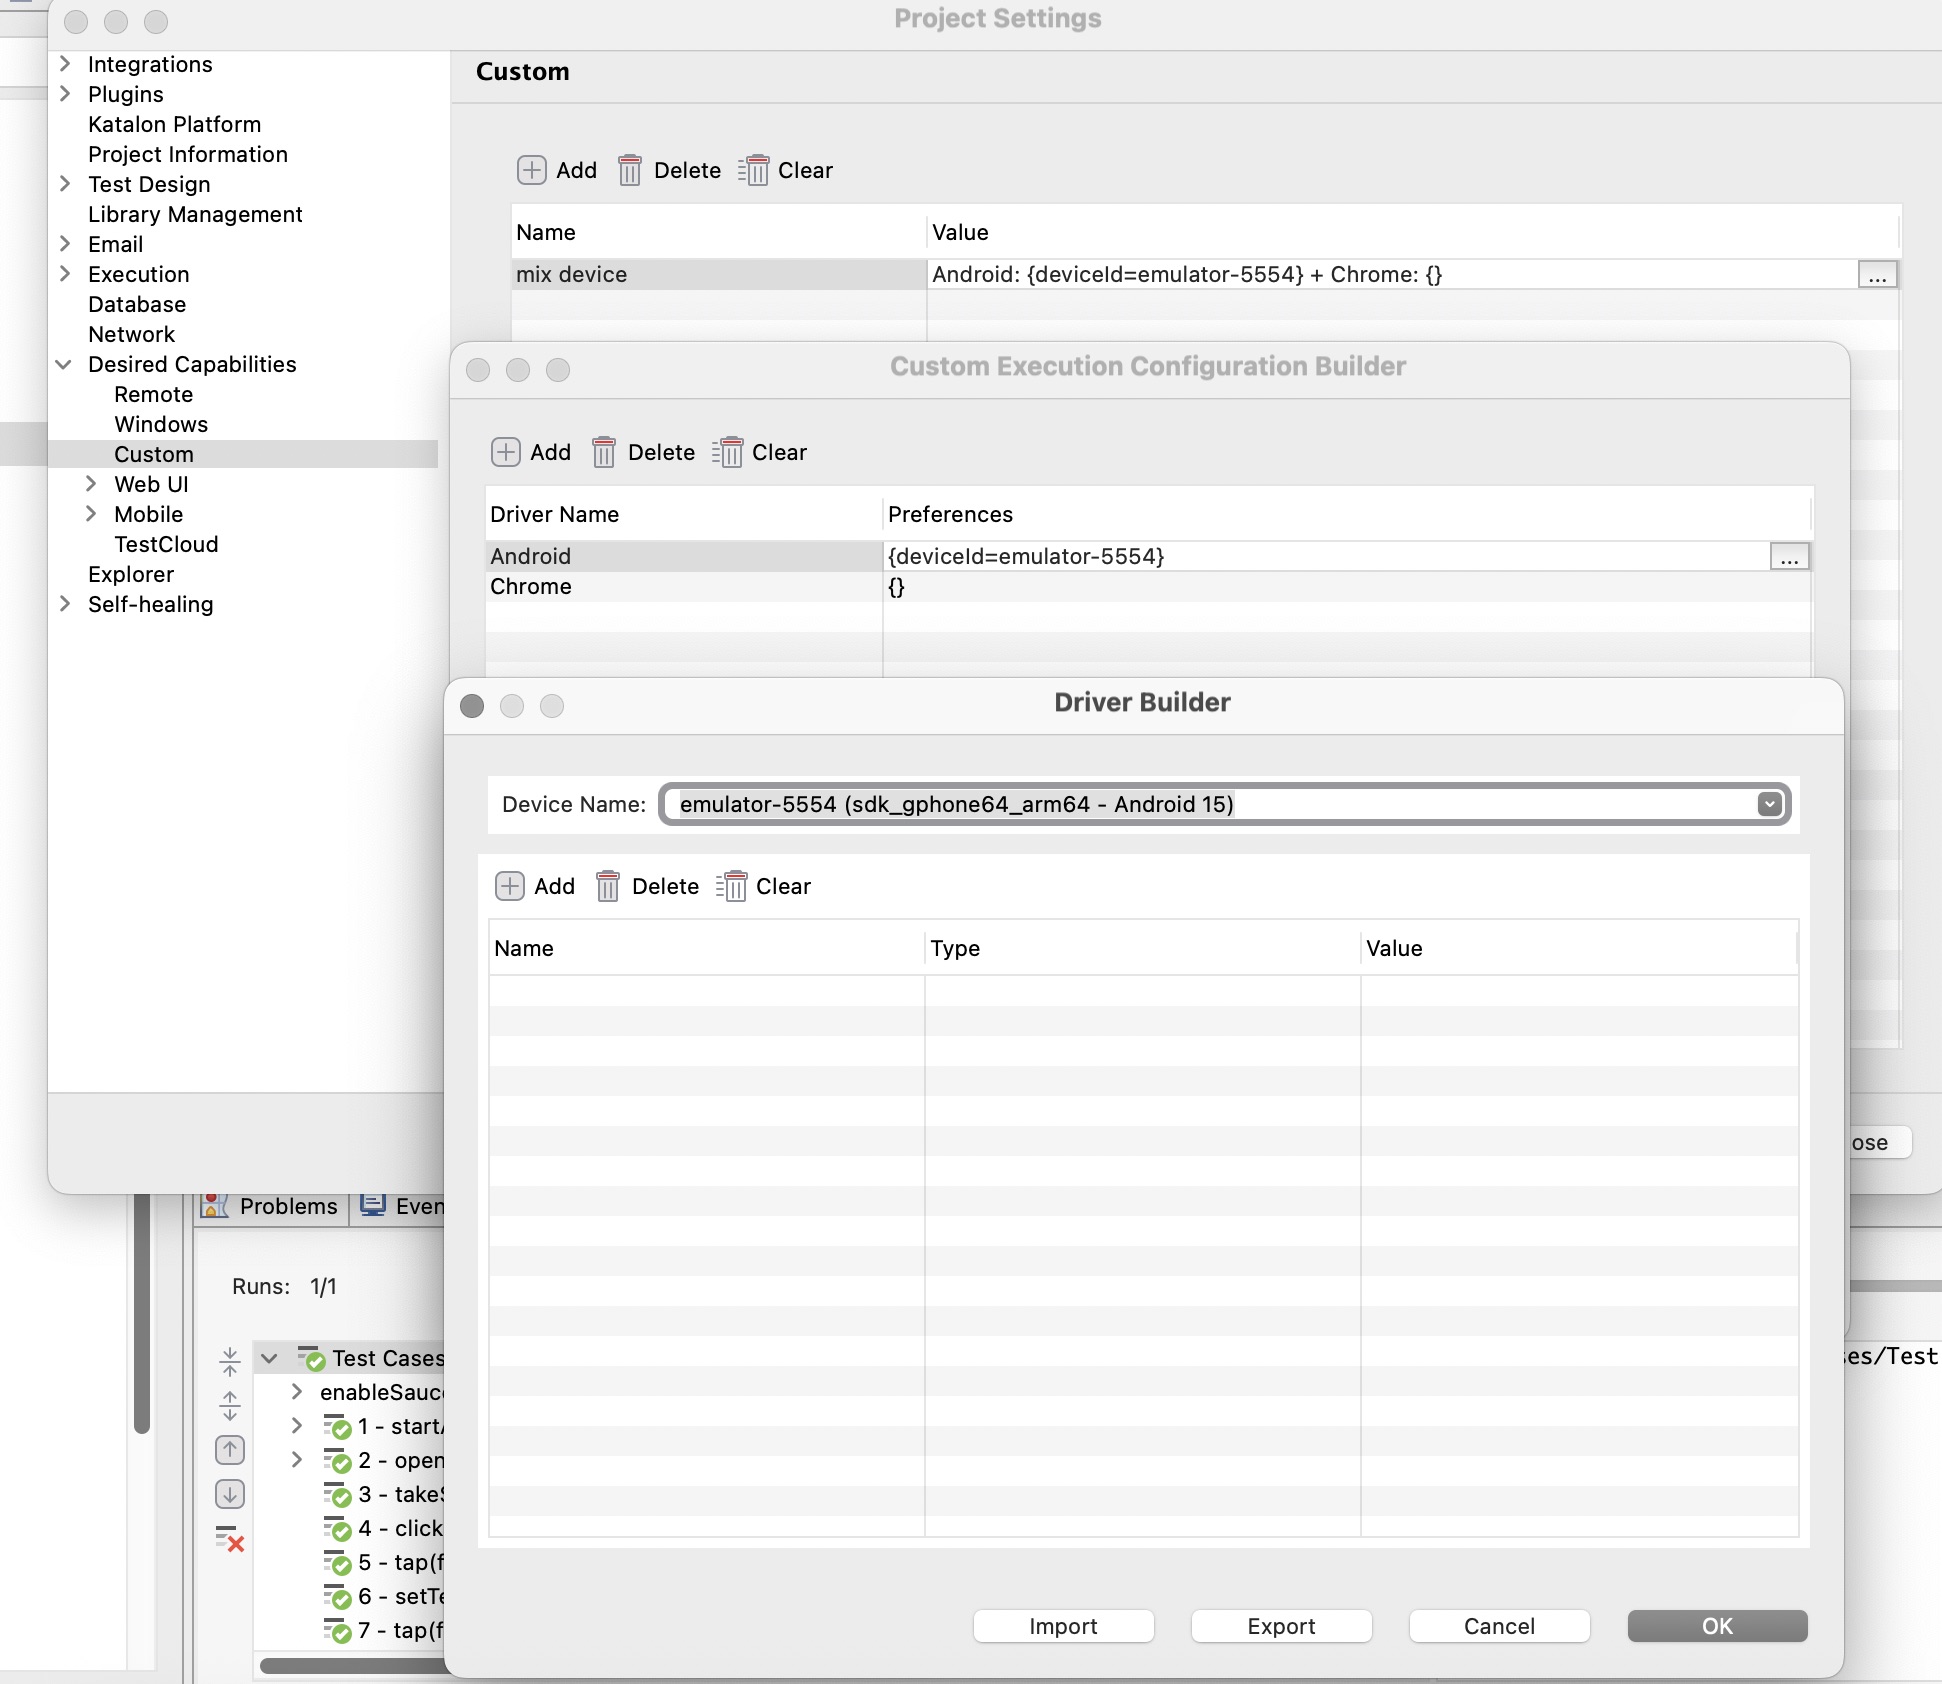Expand the Self-healing settings node
The height and width of the screenshot is (1684, 1942).
pyautogui.click(x=64, y=604)
